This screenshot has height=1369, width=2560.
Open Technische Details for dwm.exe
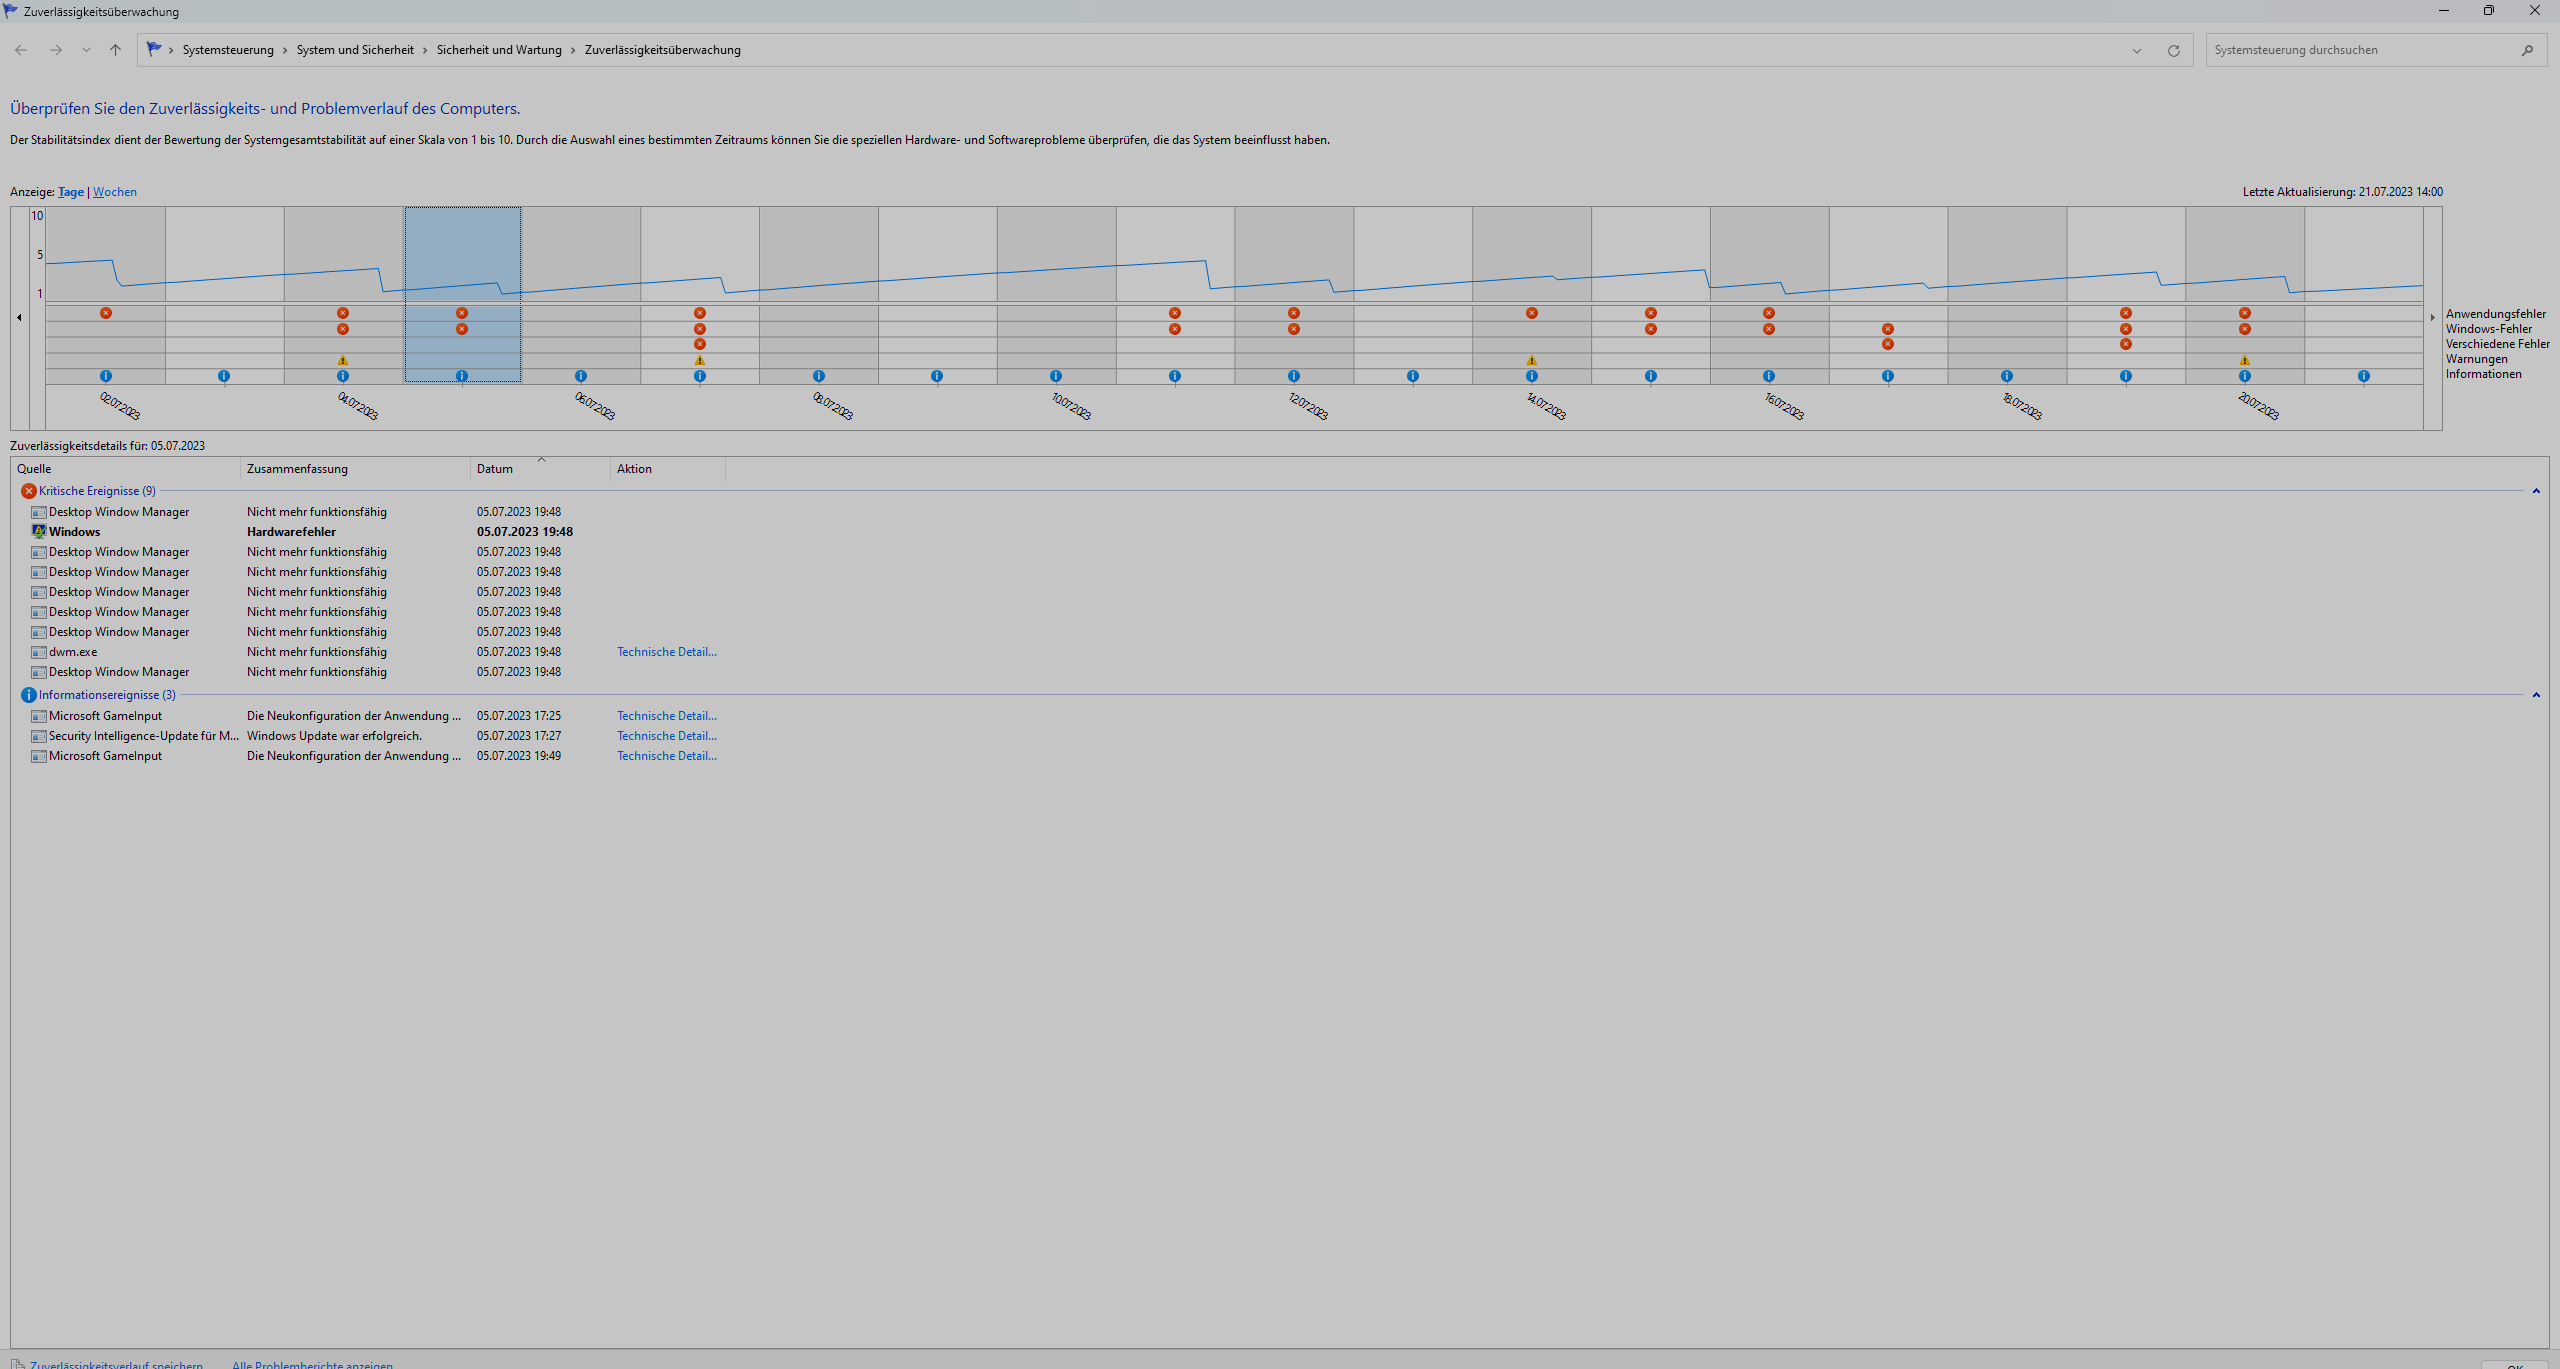point(666,652)
